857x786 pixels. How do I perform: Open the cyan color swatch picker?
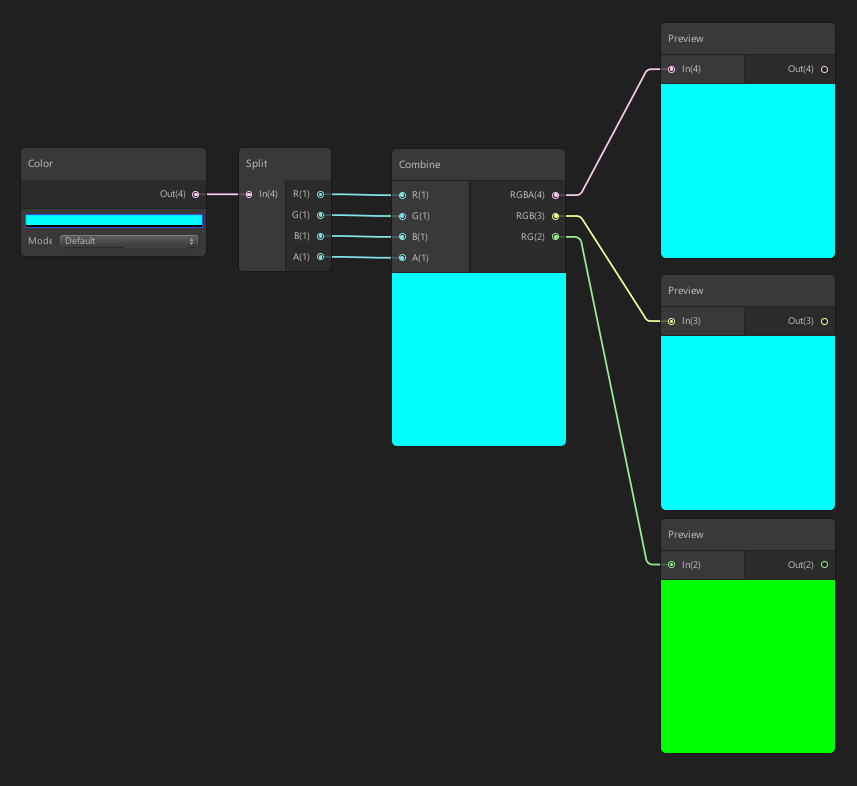pyautogui.click(x=113, y=220)
